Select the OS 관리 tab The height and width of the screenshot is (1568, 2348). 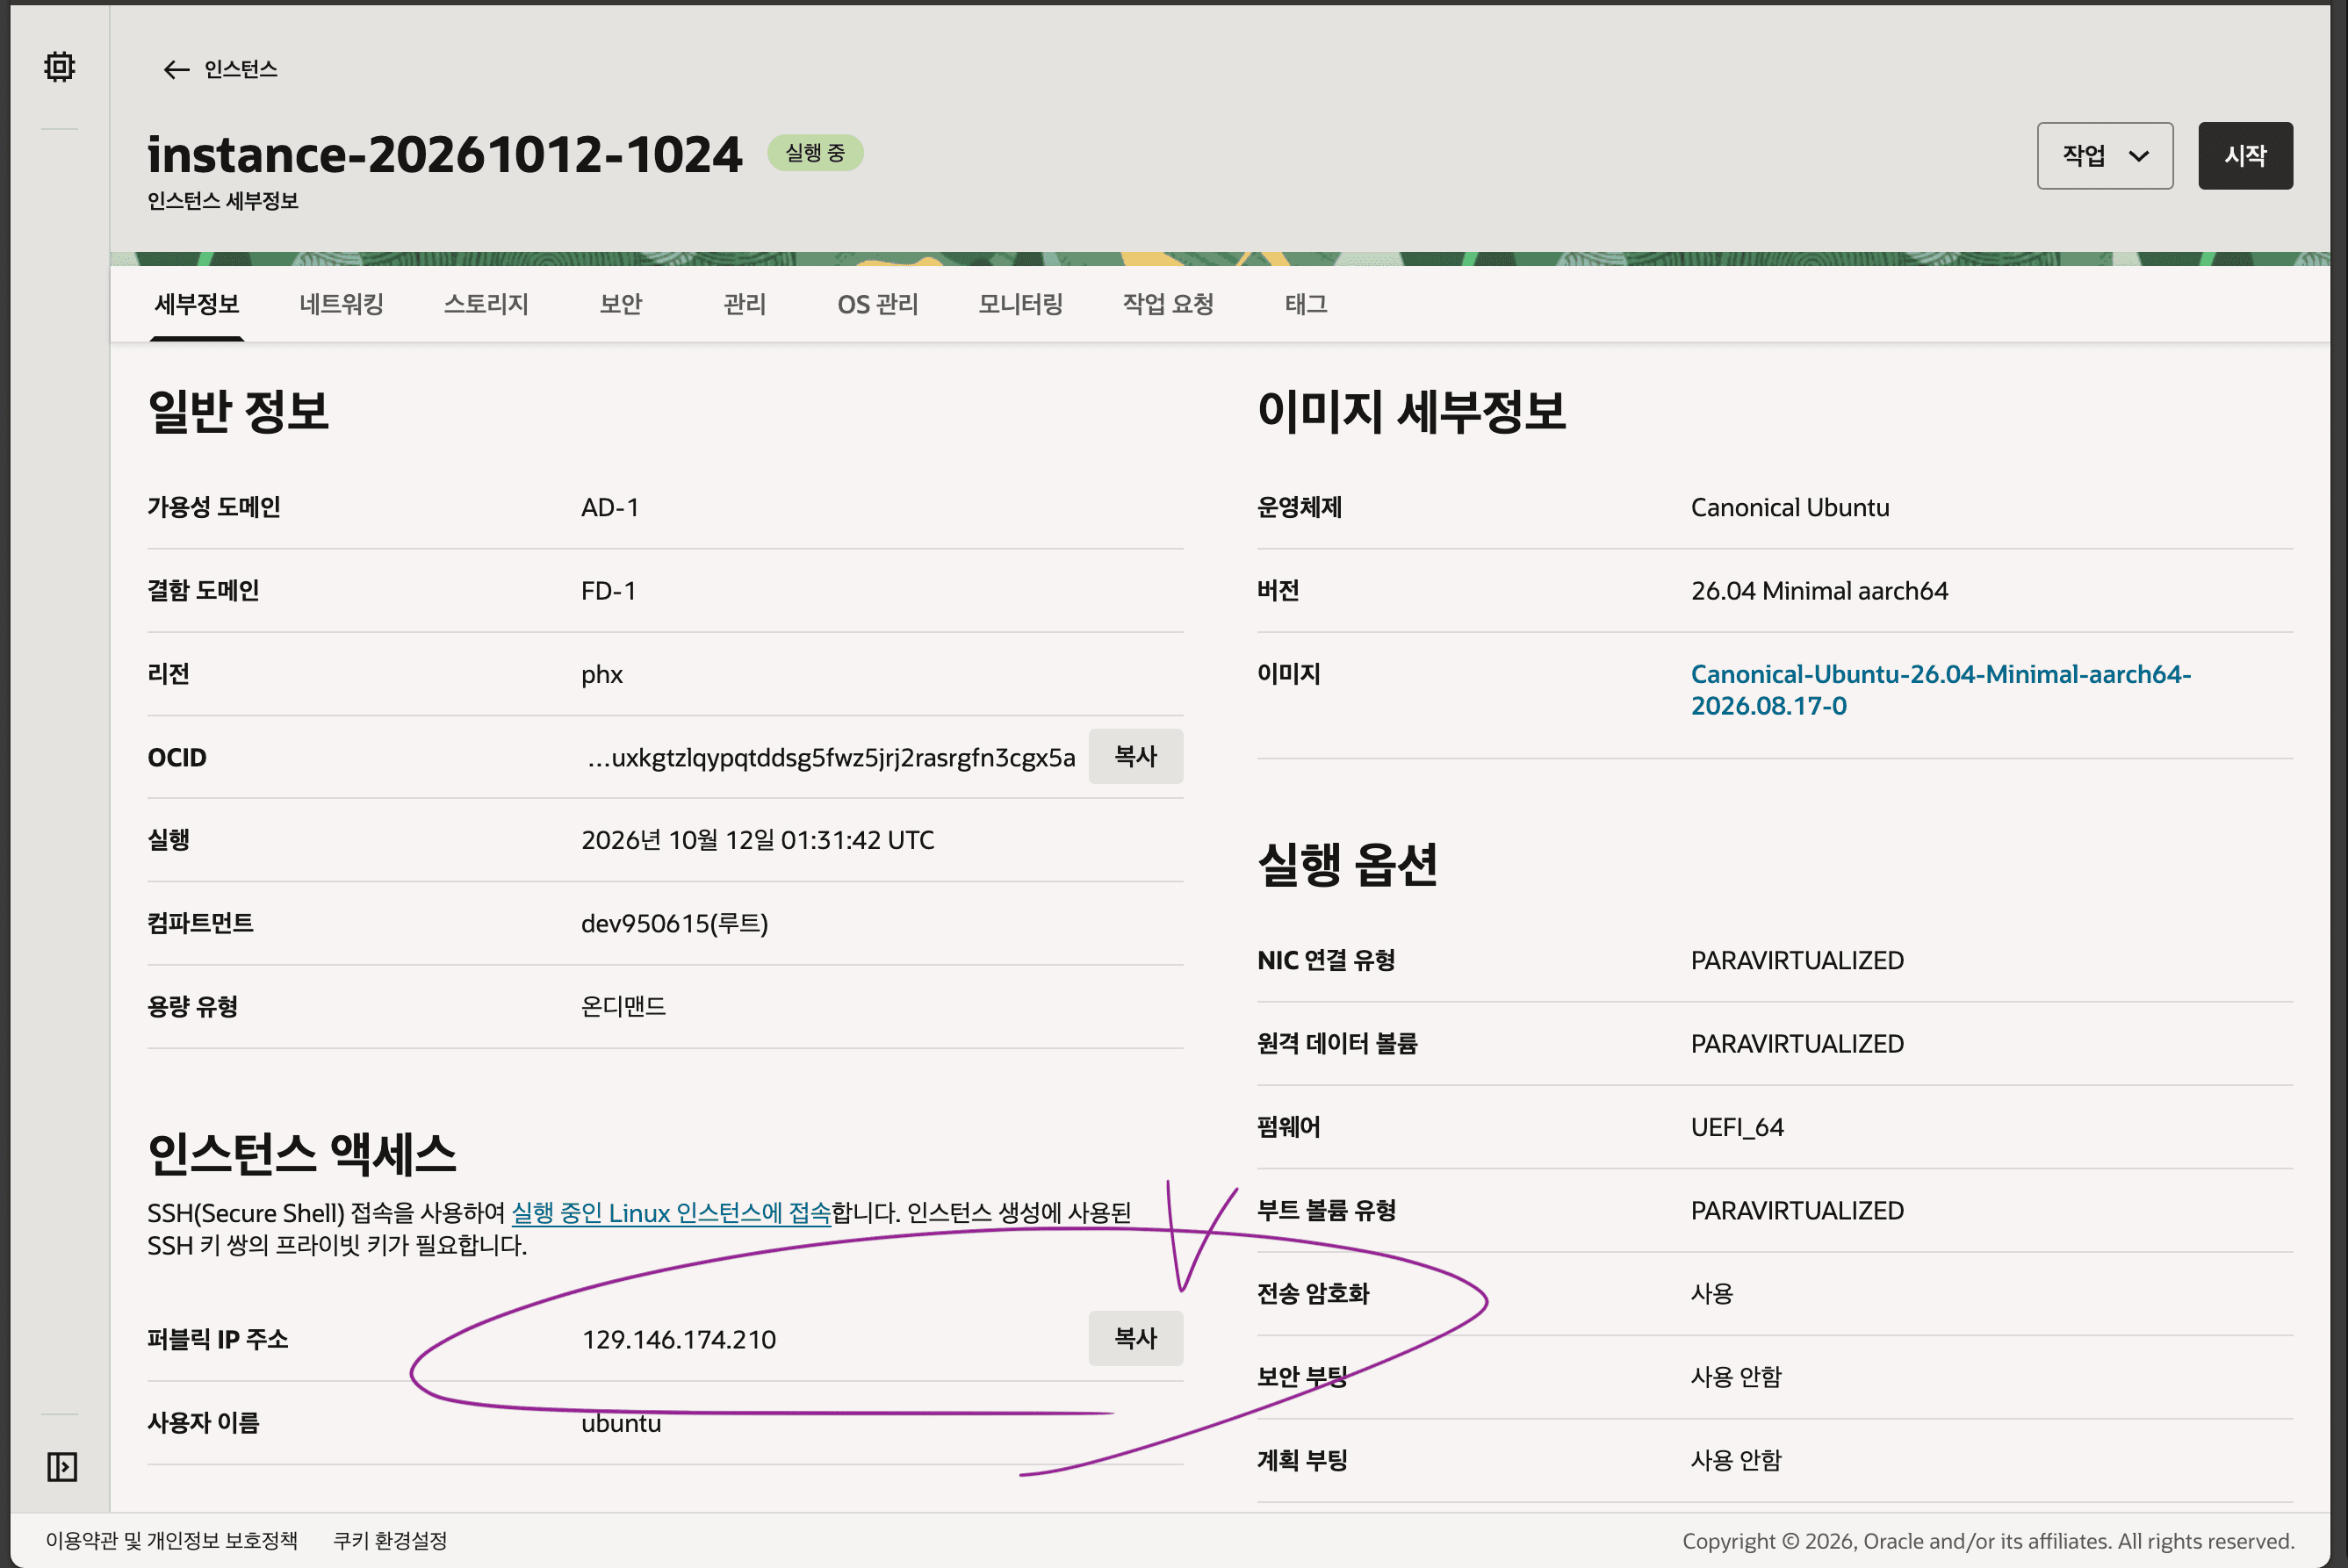point(878,304)
